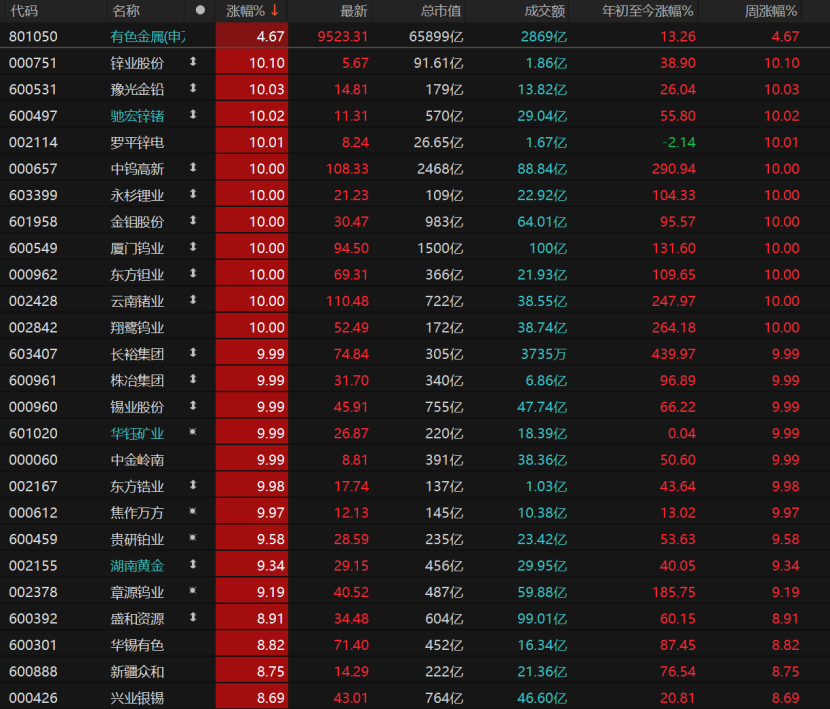Click latest price 69.31 for 东方钽业

click(351, 275)
